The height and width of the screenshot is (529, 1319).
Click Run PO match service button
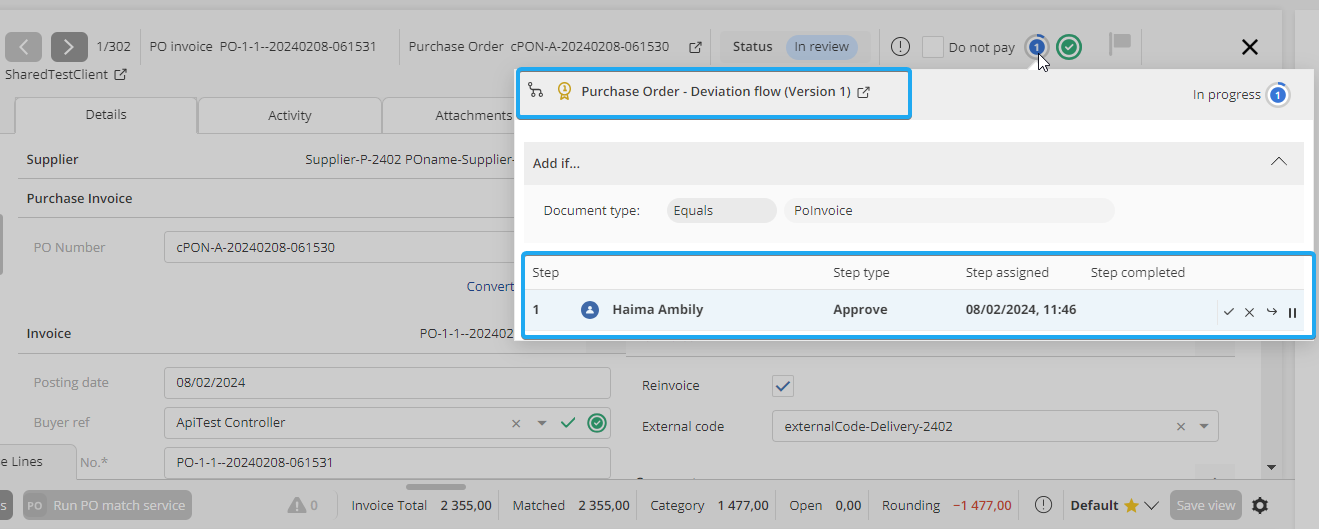click(x=107, y=505)
